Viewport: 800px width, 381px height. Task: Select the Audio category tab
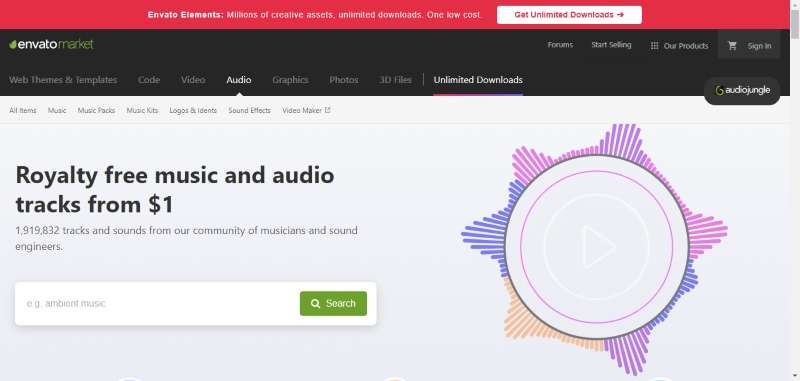coord(239,80)
